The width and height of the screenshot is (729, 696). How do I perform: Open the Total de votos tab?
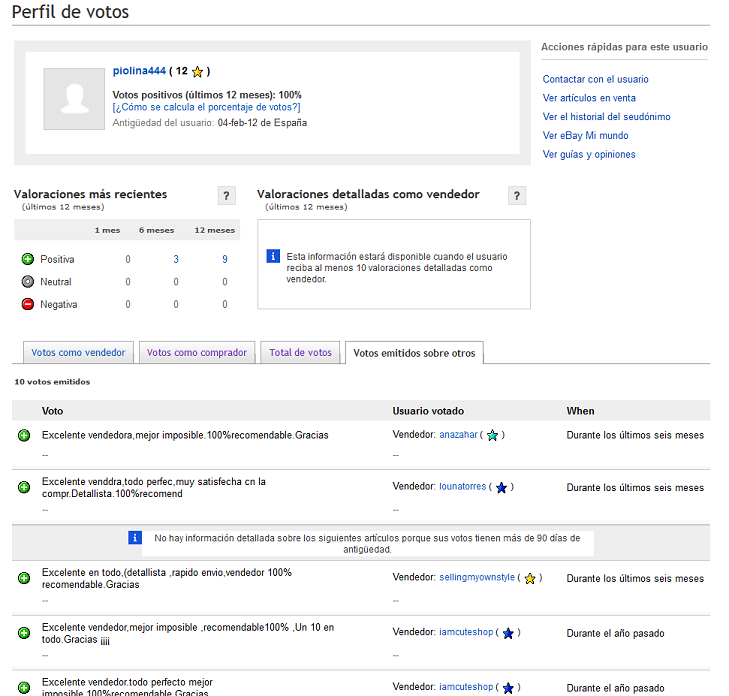click(300, 353)
